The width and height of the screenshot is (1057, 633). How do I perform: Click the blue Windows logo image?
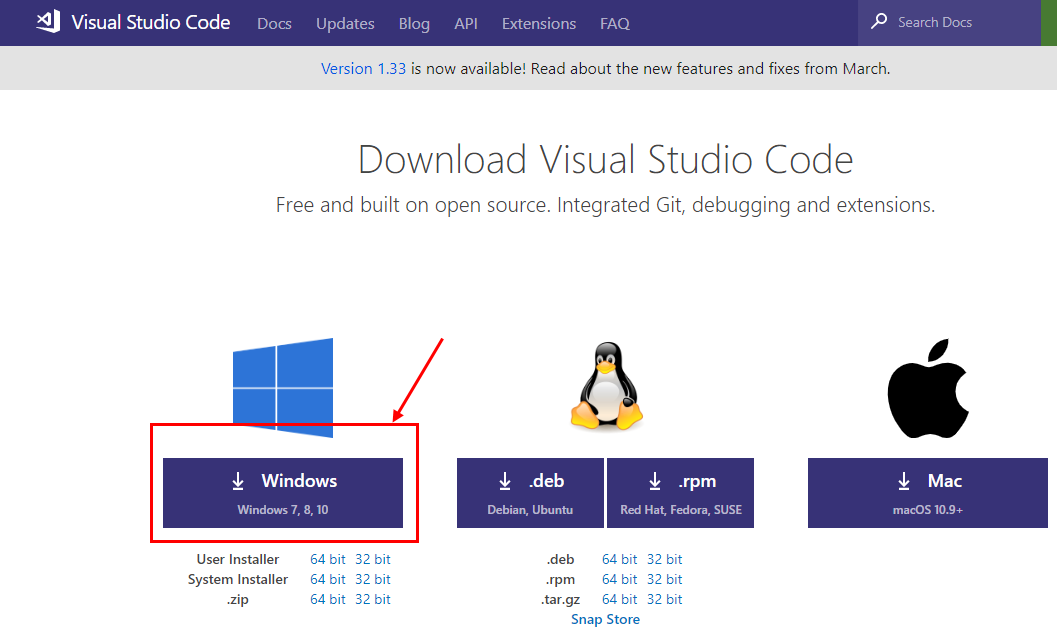(283, 388)
